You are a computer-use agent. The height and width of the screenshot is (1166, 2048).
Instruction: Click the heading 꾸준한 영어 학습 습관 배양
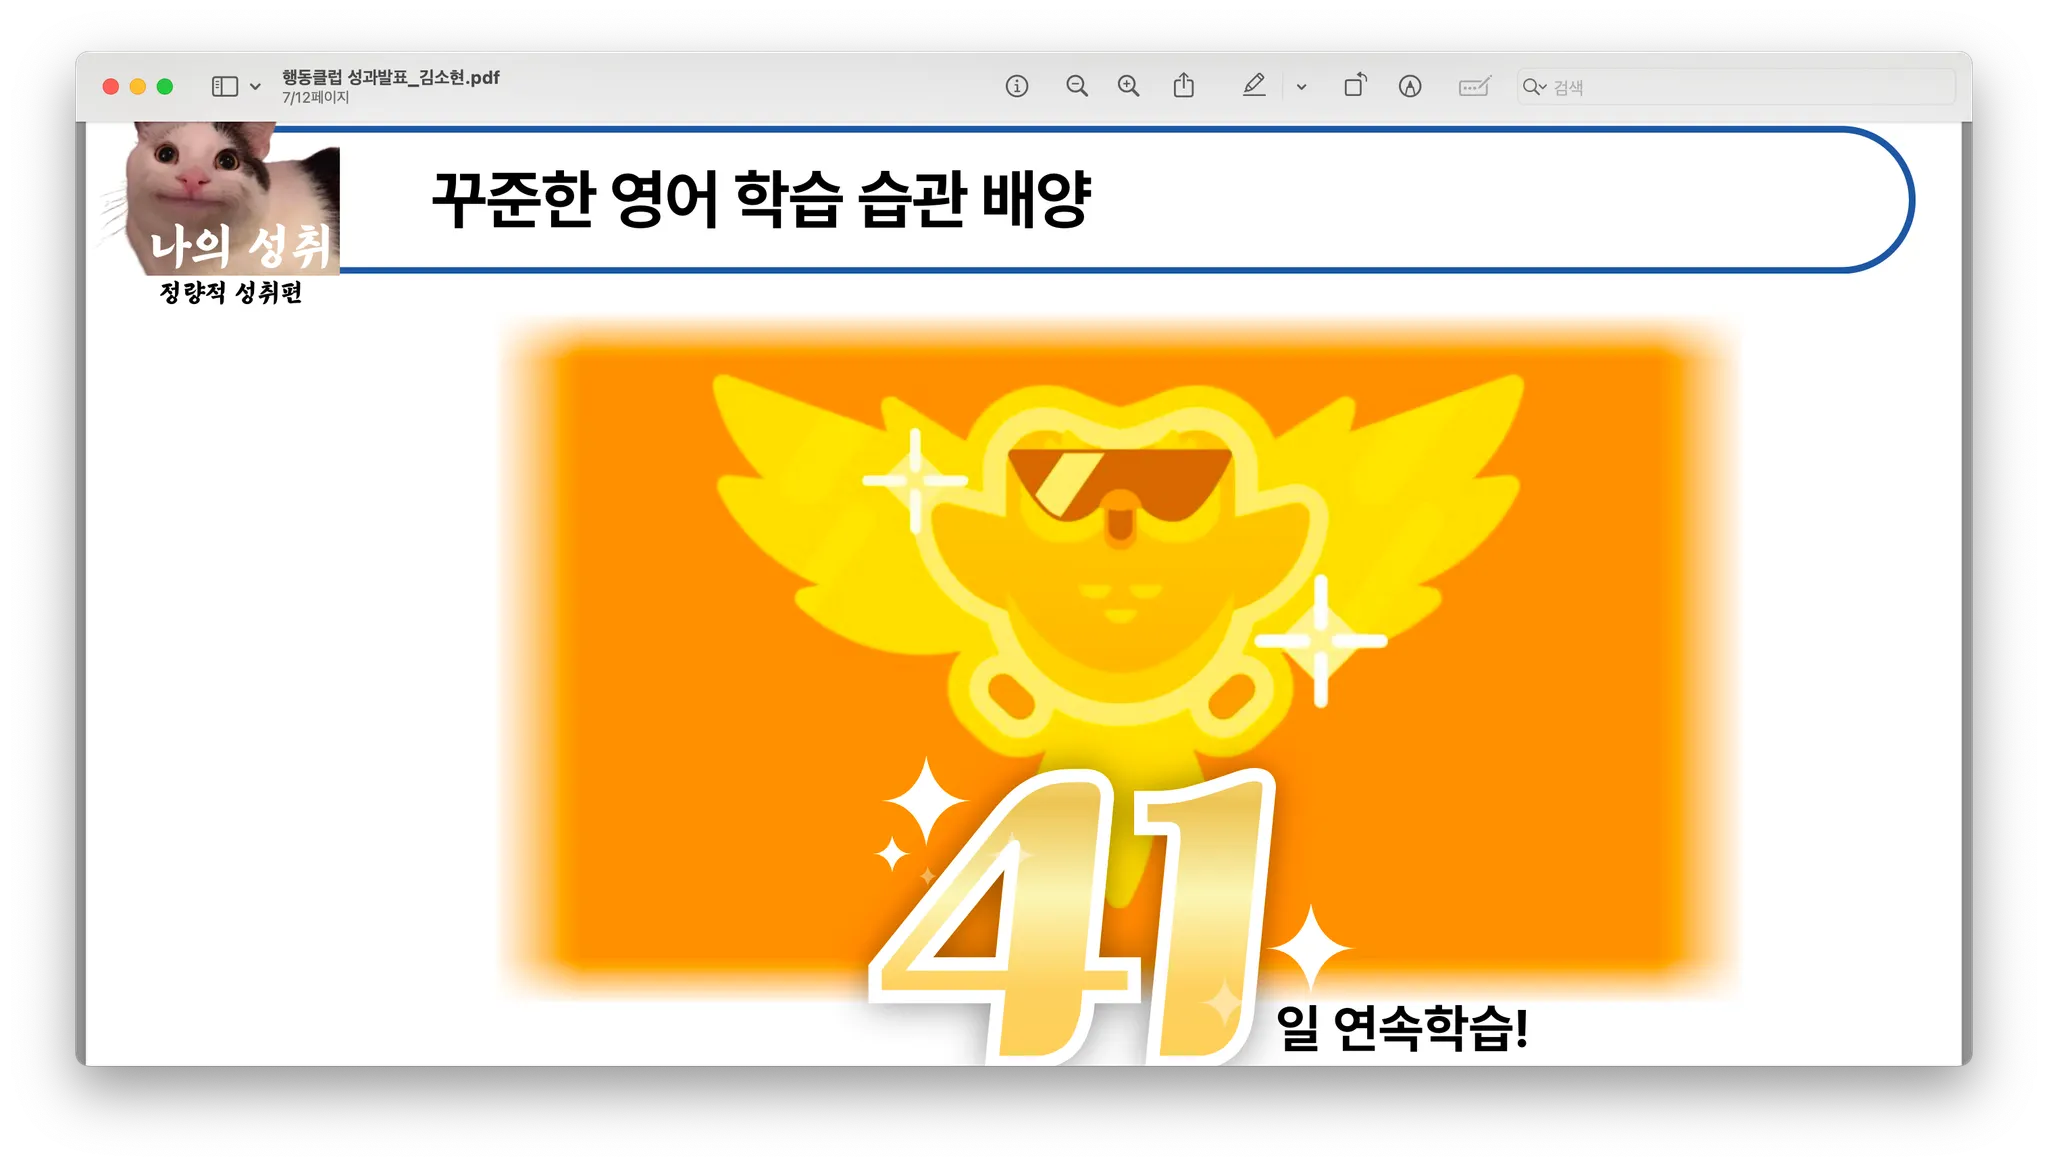coord(760,200)
